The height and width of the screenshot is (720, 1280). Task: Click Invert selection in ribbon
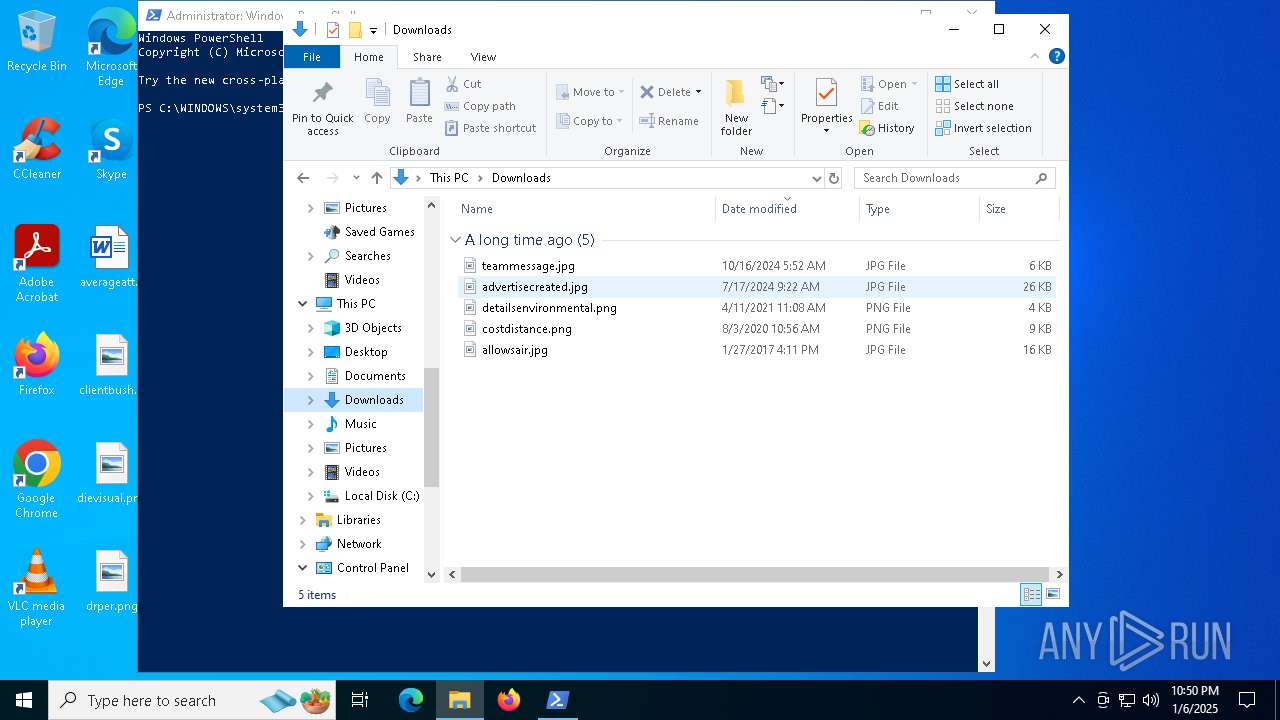(x=983, y=128)
